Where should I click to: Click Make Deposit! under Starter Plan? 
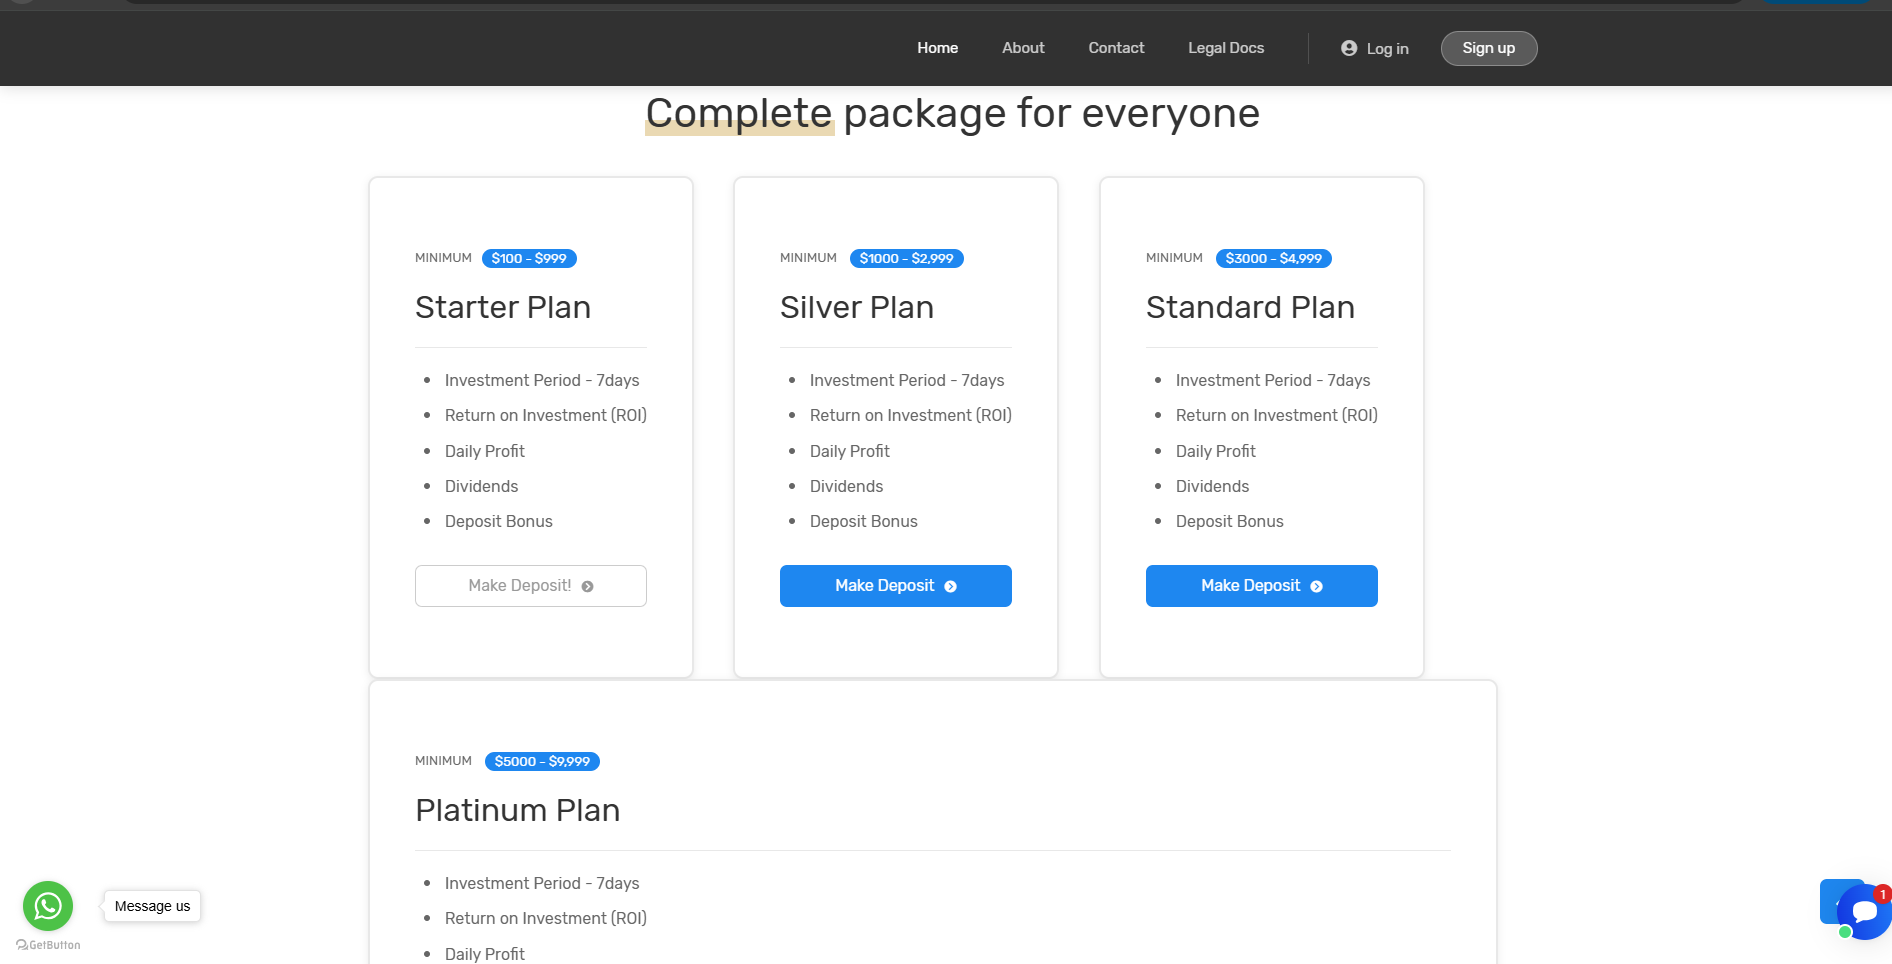click(x=520, y=586)
